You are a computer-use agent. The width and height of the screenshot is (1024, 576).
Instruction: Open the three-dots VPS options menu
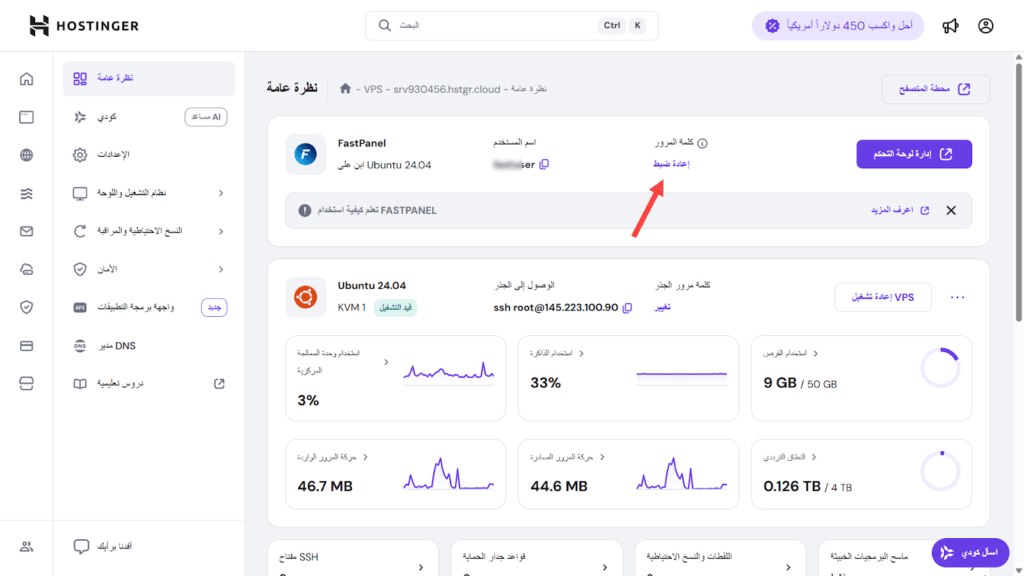[x=958, y=297]
